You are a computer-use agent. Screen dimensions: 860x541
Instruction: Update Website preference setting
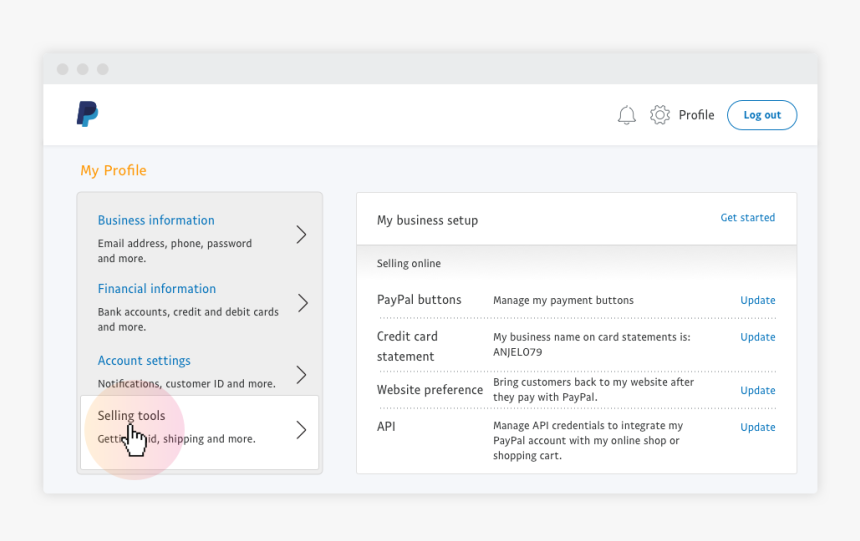click(757, 390)
